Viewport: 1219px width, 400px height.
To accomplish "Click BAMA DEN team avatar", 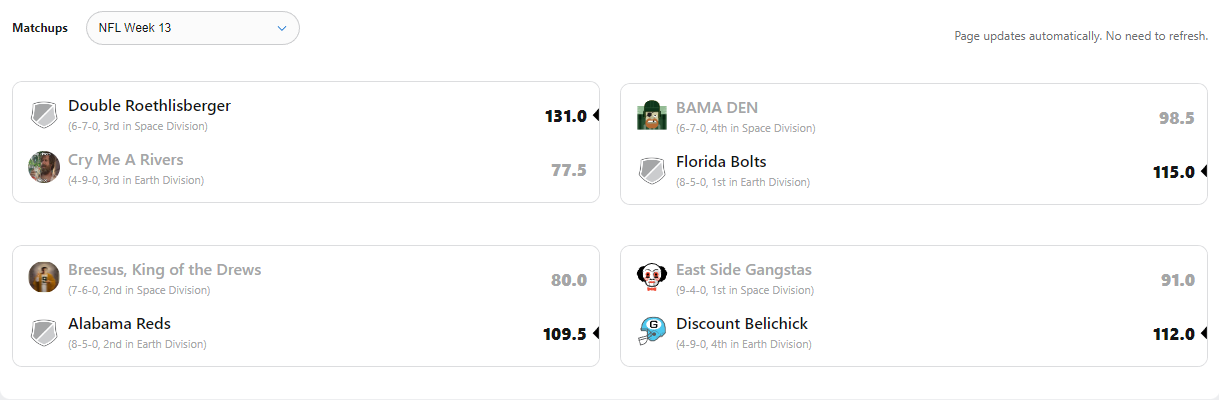I will pos(652,115).
